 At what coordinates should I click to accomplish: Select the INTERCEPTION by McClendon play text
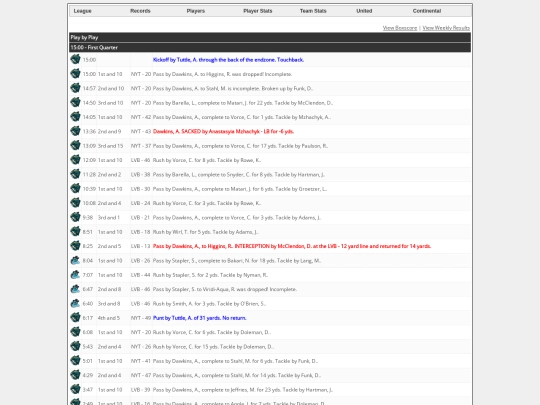click(292, 246)
